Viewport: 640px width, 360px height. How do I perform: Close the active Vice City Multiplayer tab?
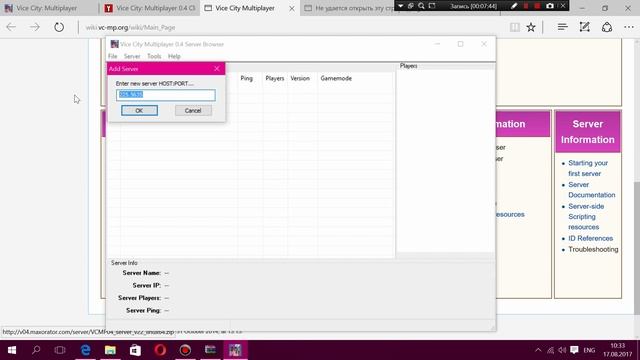point(292,8)
